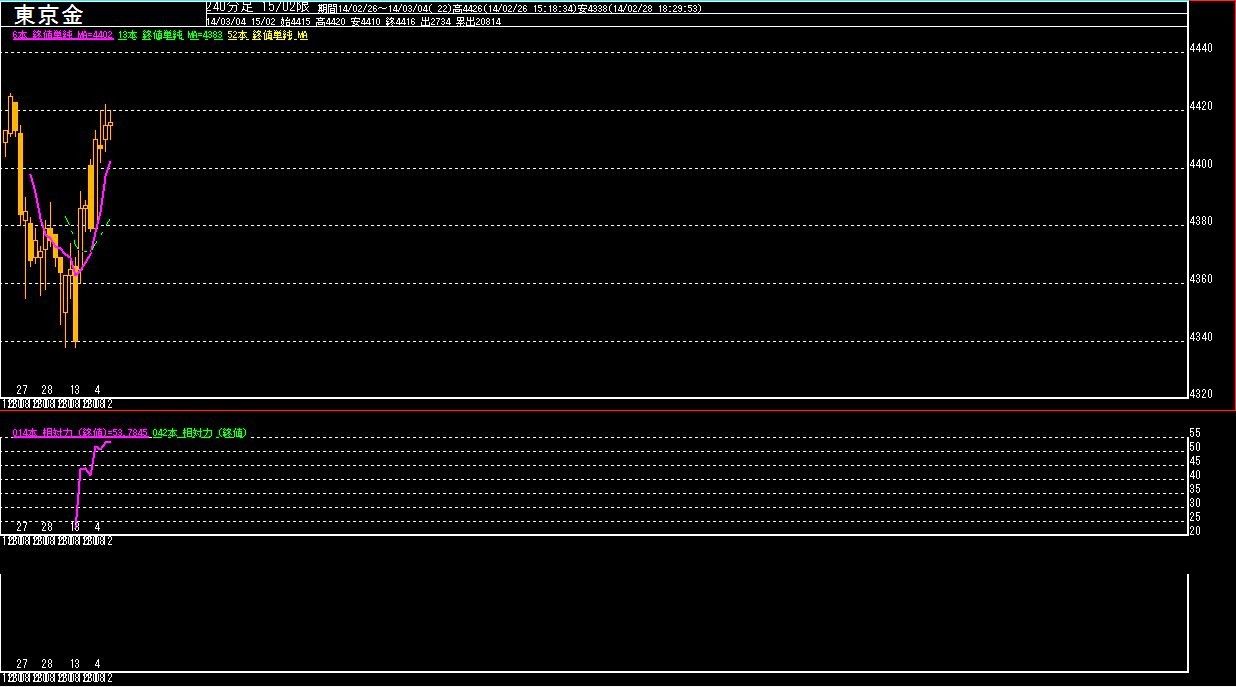
Task: Click date label 28 under price chart
Action: click(x=46, y=389)
